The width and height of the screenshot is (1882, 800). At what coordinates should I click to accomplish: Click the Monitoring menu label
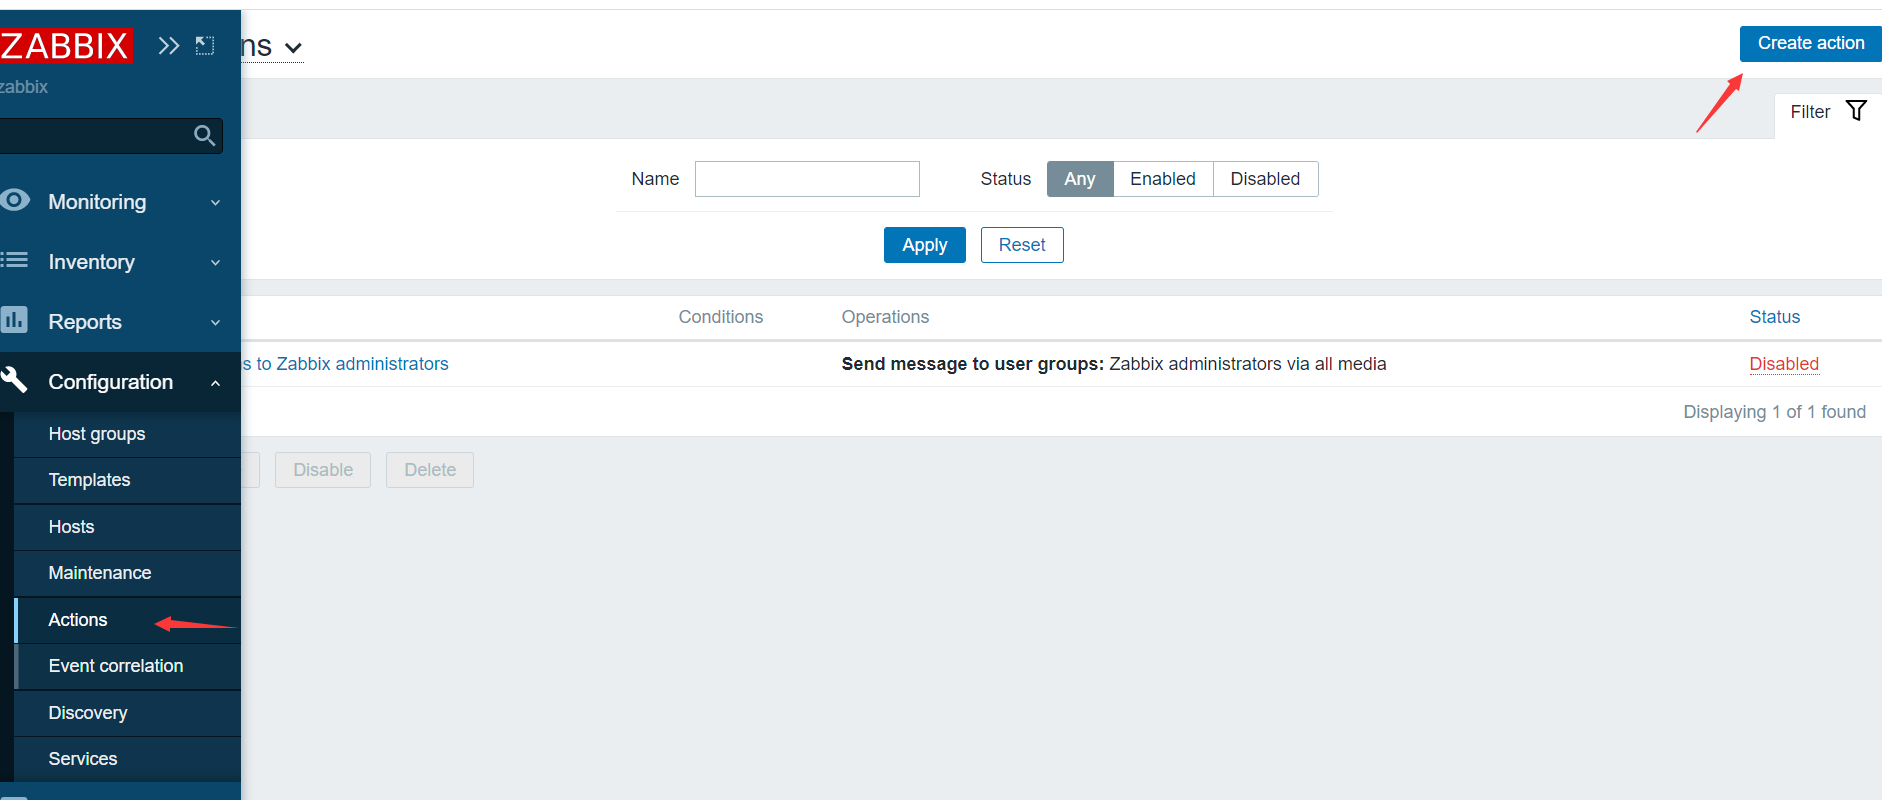tap(97, 202)
